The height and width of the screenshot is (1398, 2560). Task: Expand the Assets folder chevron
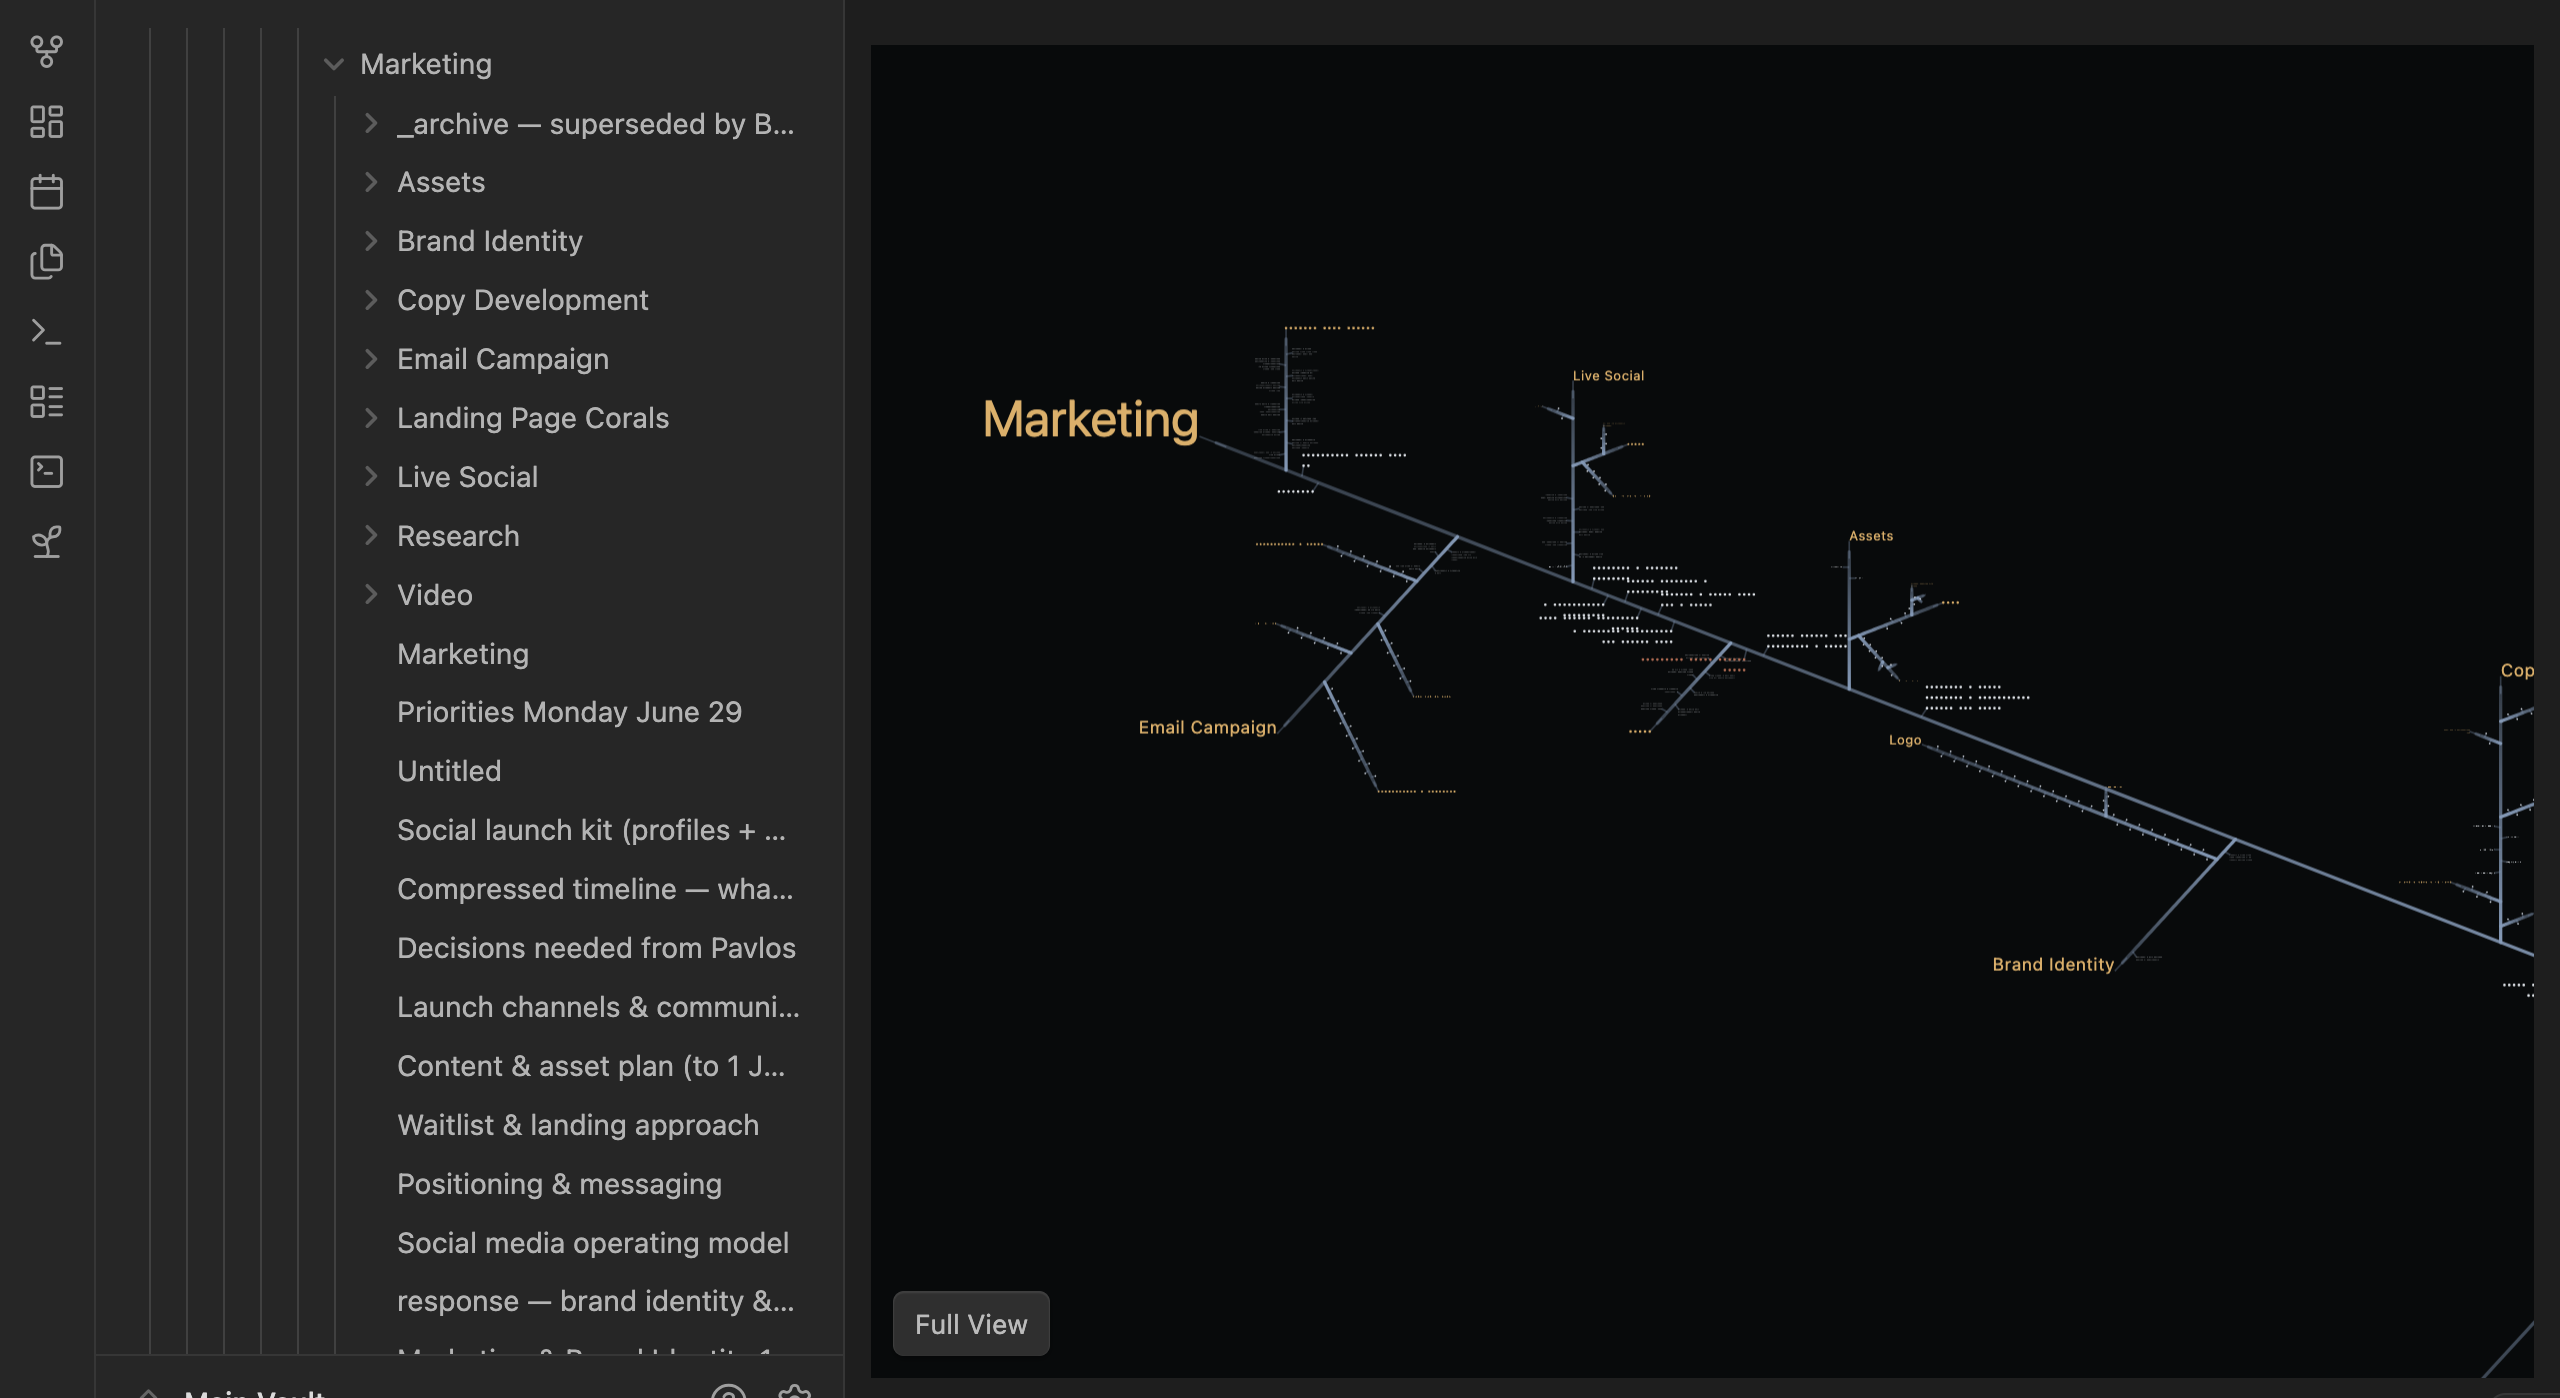371,182
